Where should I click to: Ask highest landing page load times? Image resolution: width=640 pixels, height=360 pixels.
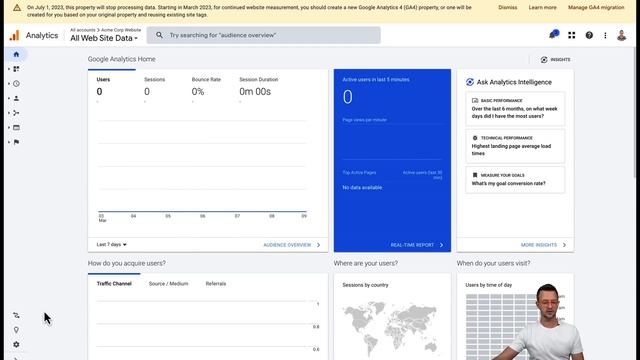click(x=515, y=146)
